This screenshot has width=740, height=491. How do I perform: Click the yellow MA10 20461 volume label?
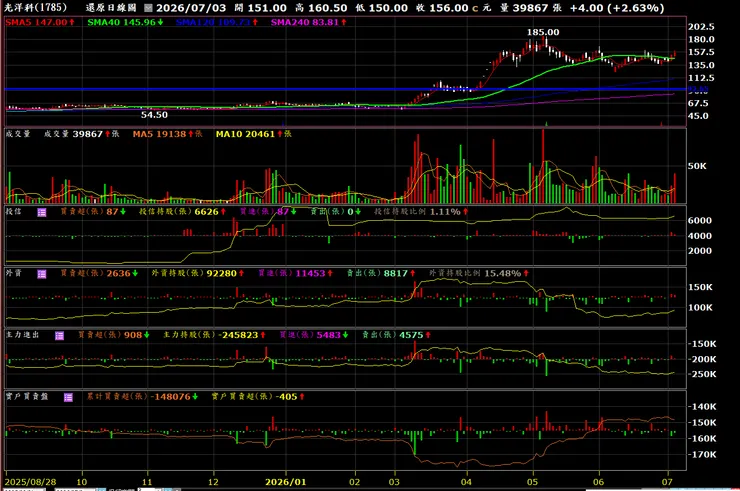(253, 134)
